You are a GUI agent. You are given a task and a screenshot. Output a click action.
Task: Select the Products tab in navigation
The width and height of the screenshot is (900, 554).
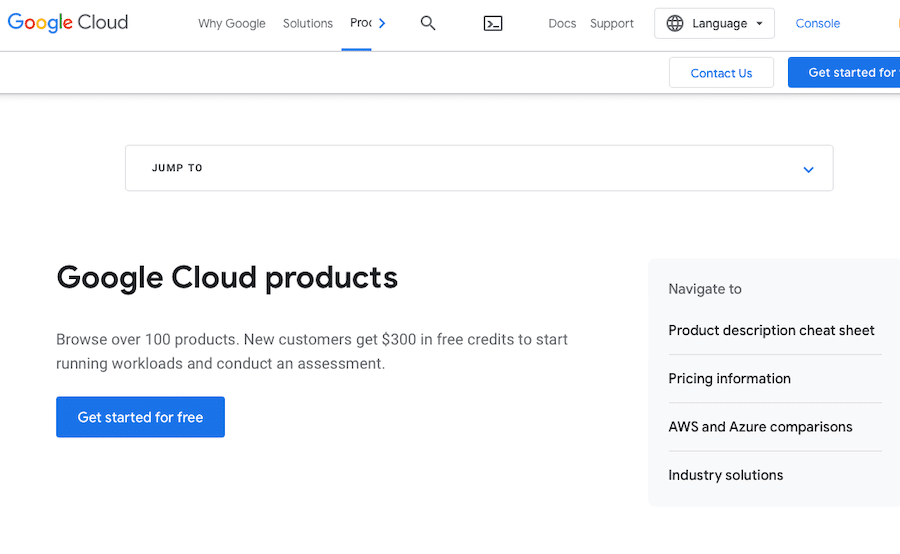tap(360, 23)
